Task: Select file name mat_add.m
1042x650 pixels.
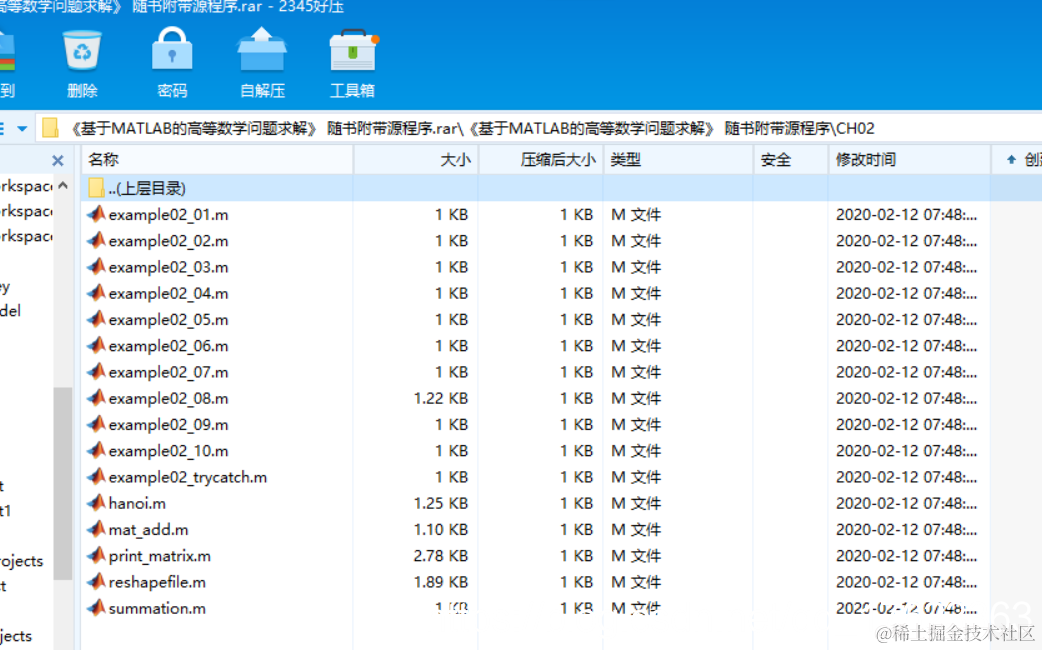Action: (x=148, y=530)
